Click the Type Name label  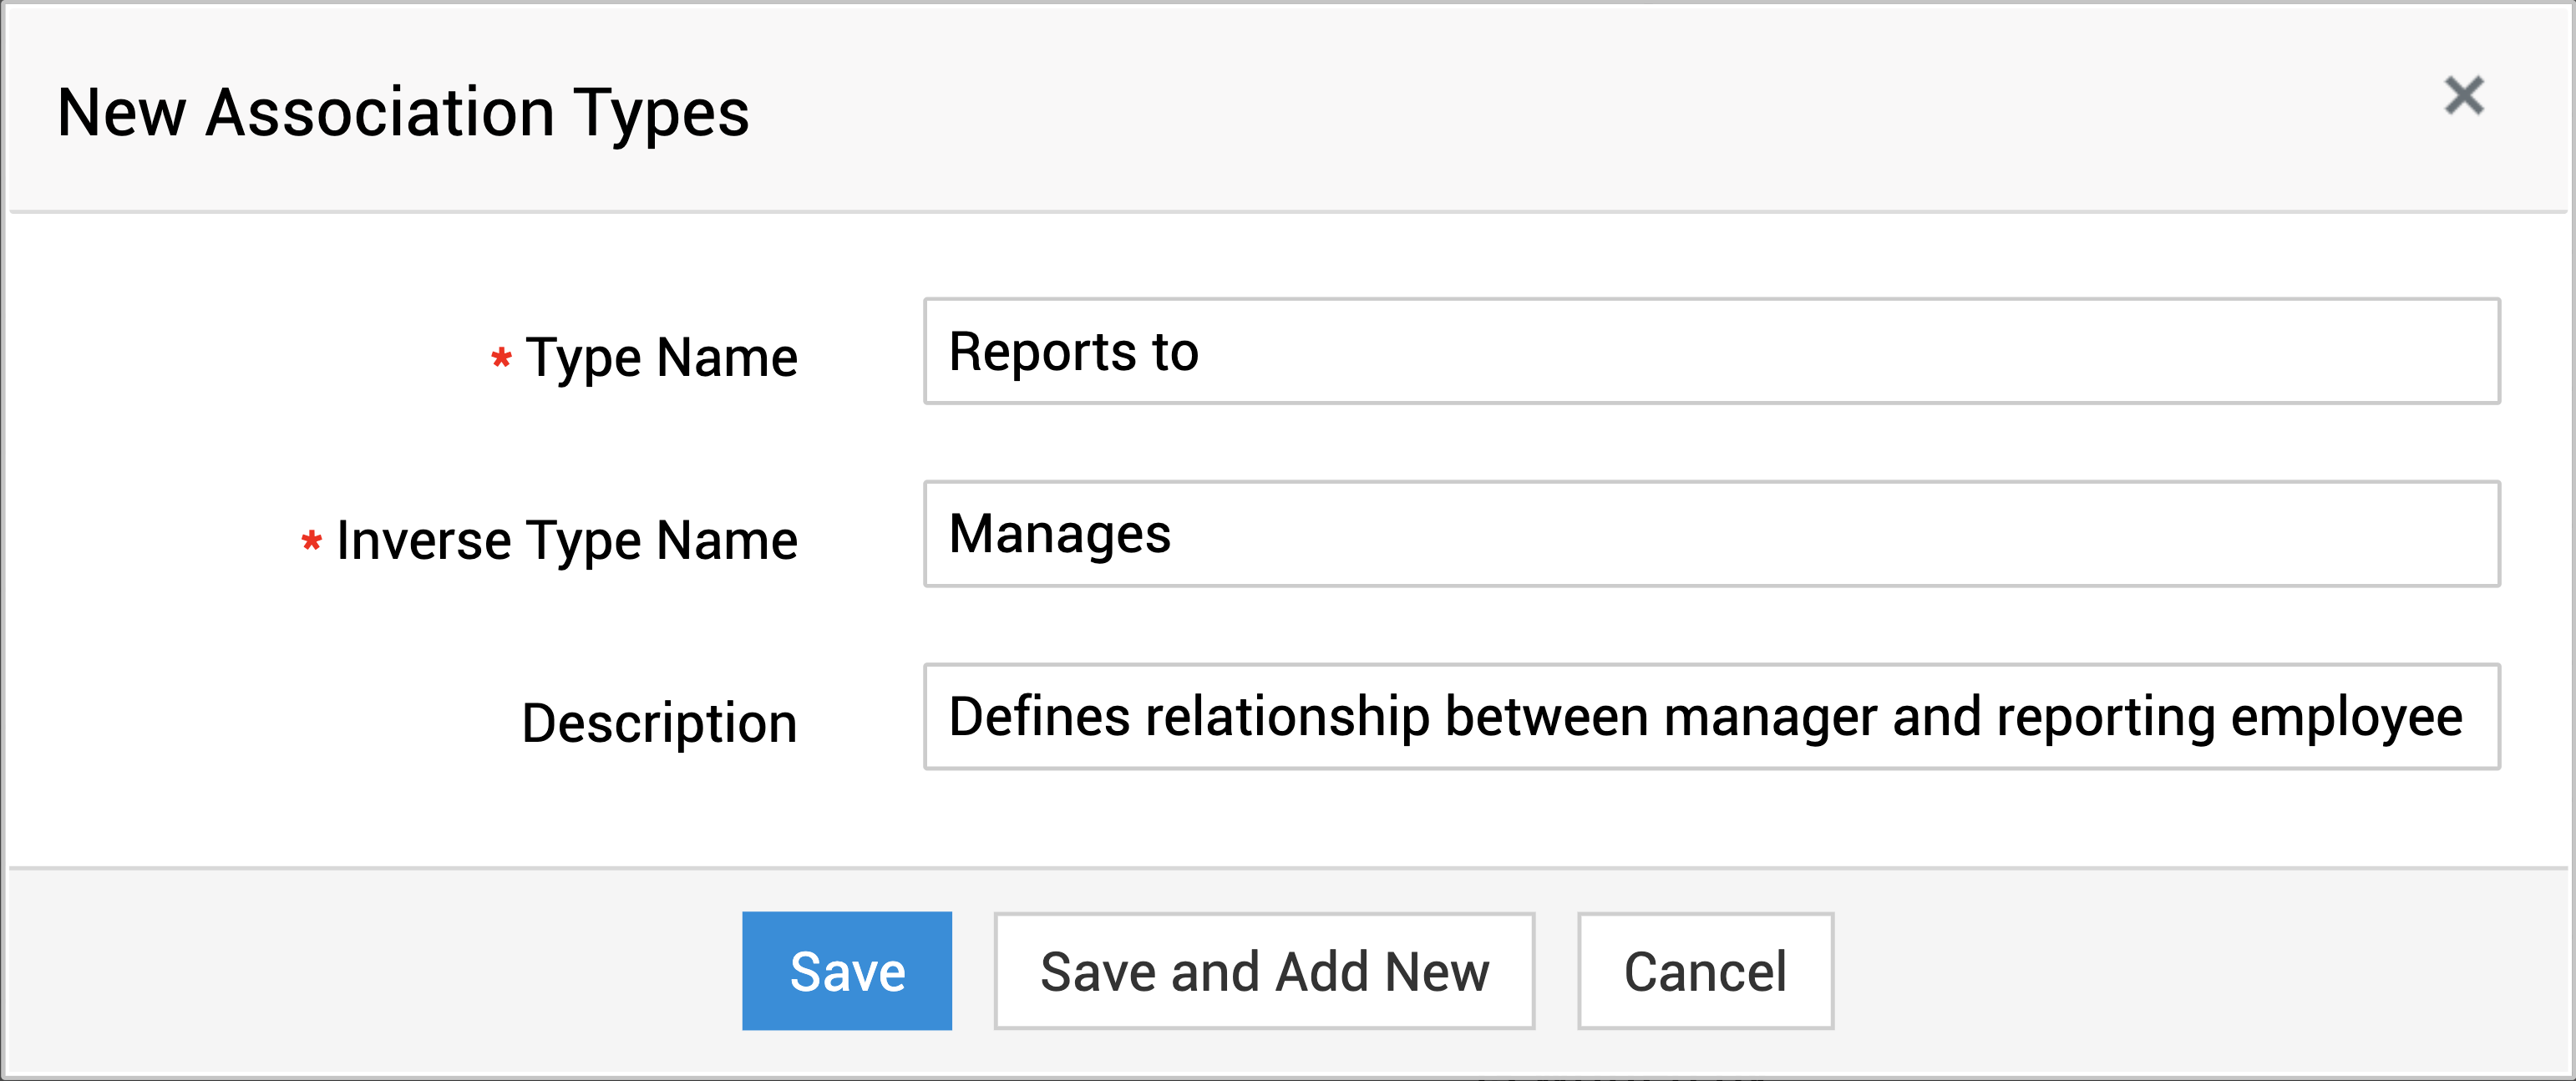coord(661,357)
